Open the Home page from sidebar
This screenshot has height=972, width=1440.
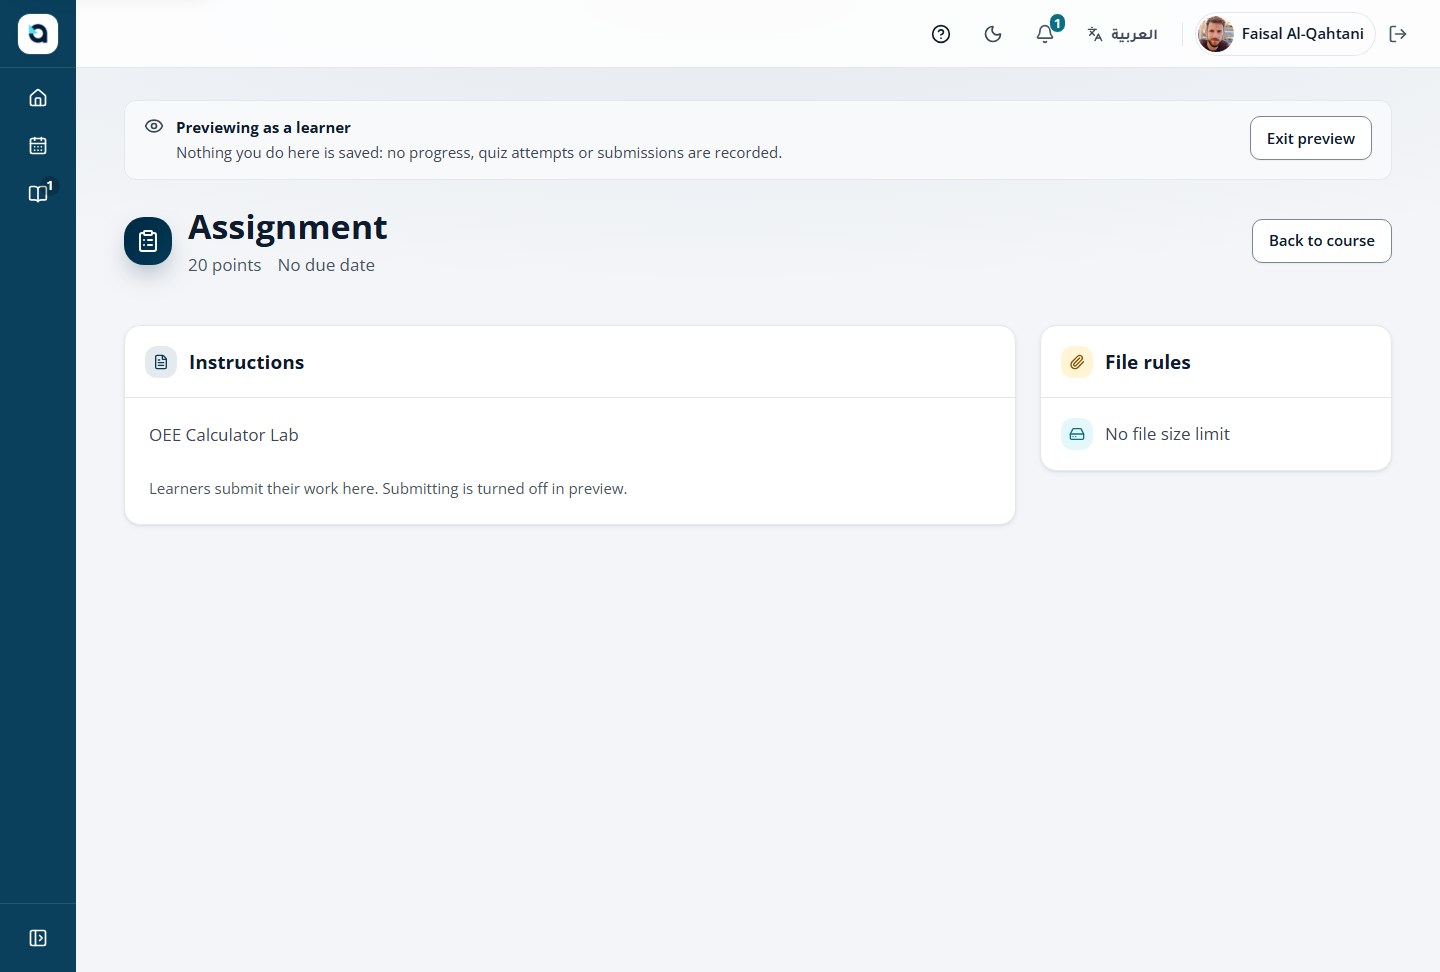pyautogui.click(x=38, y=98)
